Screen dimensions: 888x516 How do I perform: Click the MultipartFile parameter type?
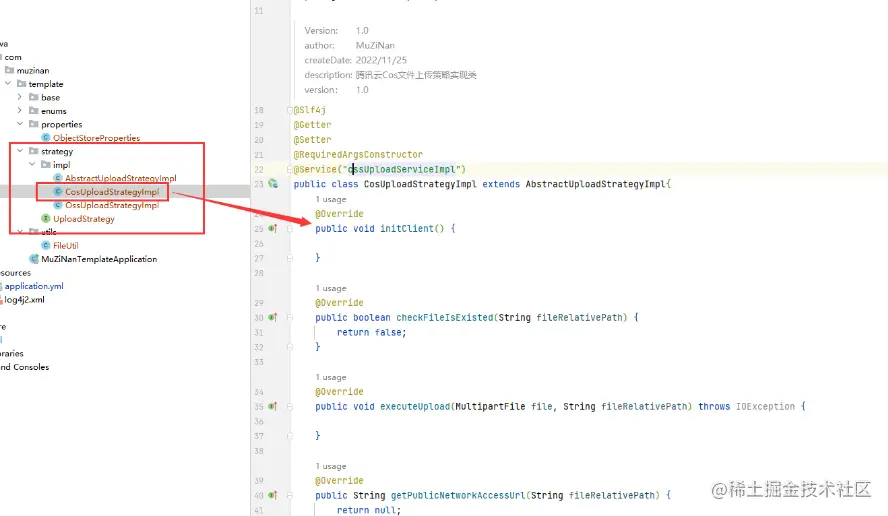point(490,406)
